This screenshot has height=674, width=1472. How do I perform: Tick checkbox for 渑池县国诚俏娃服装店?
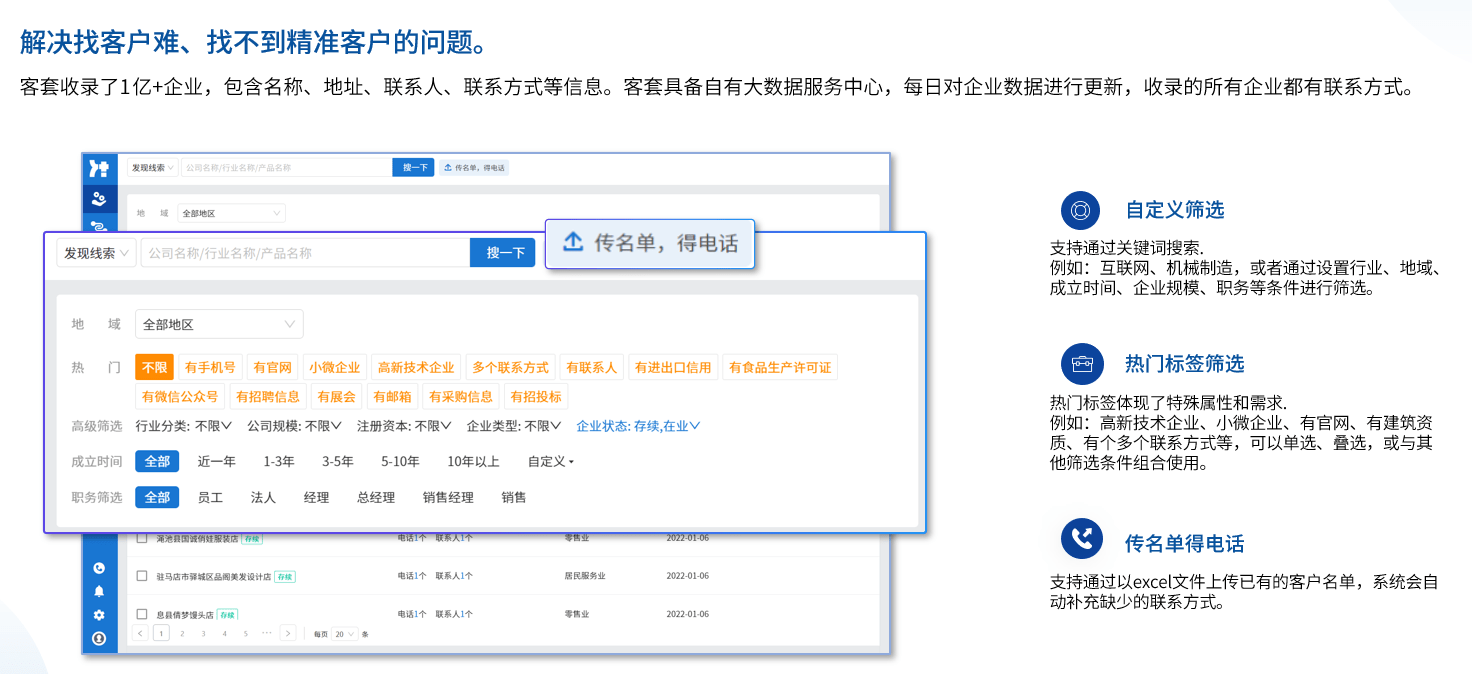point(142,538)
